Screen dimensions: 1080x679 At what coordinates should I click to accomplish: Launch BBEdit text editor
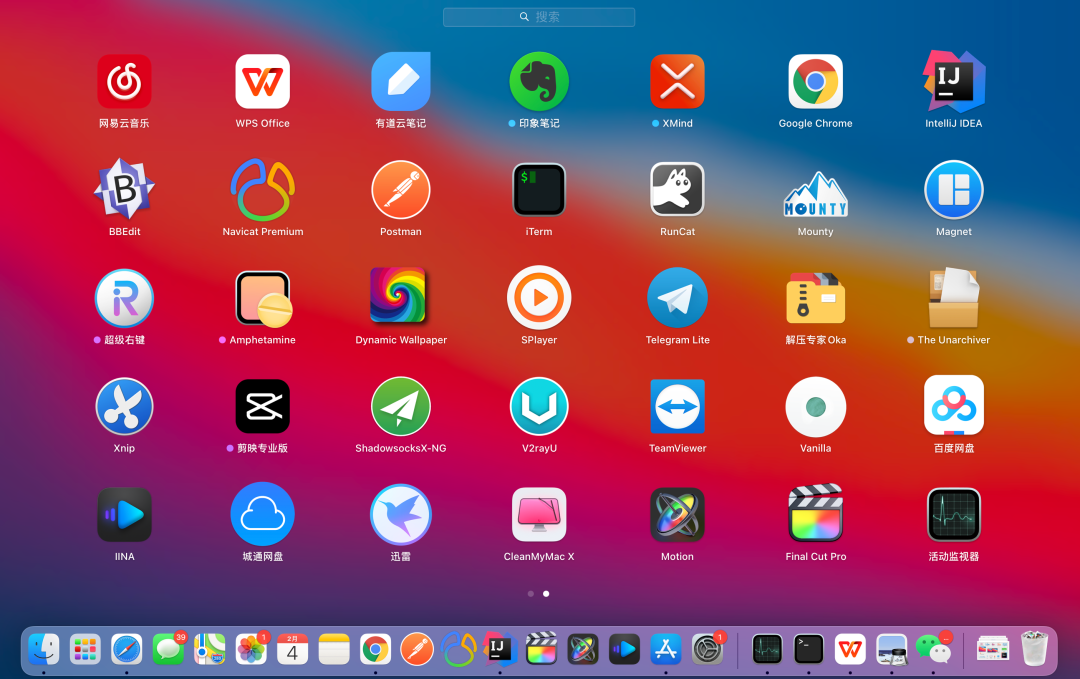[124, 189]
